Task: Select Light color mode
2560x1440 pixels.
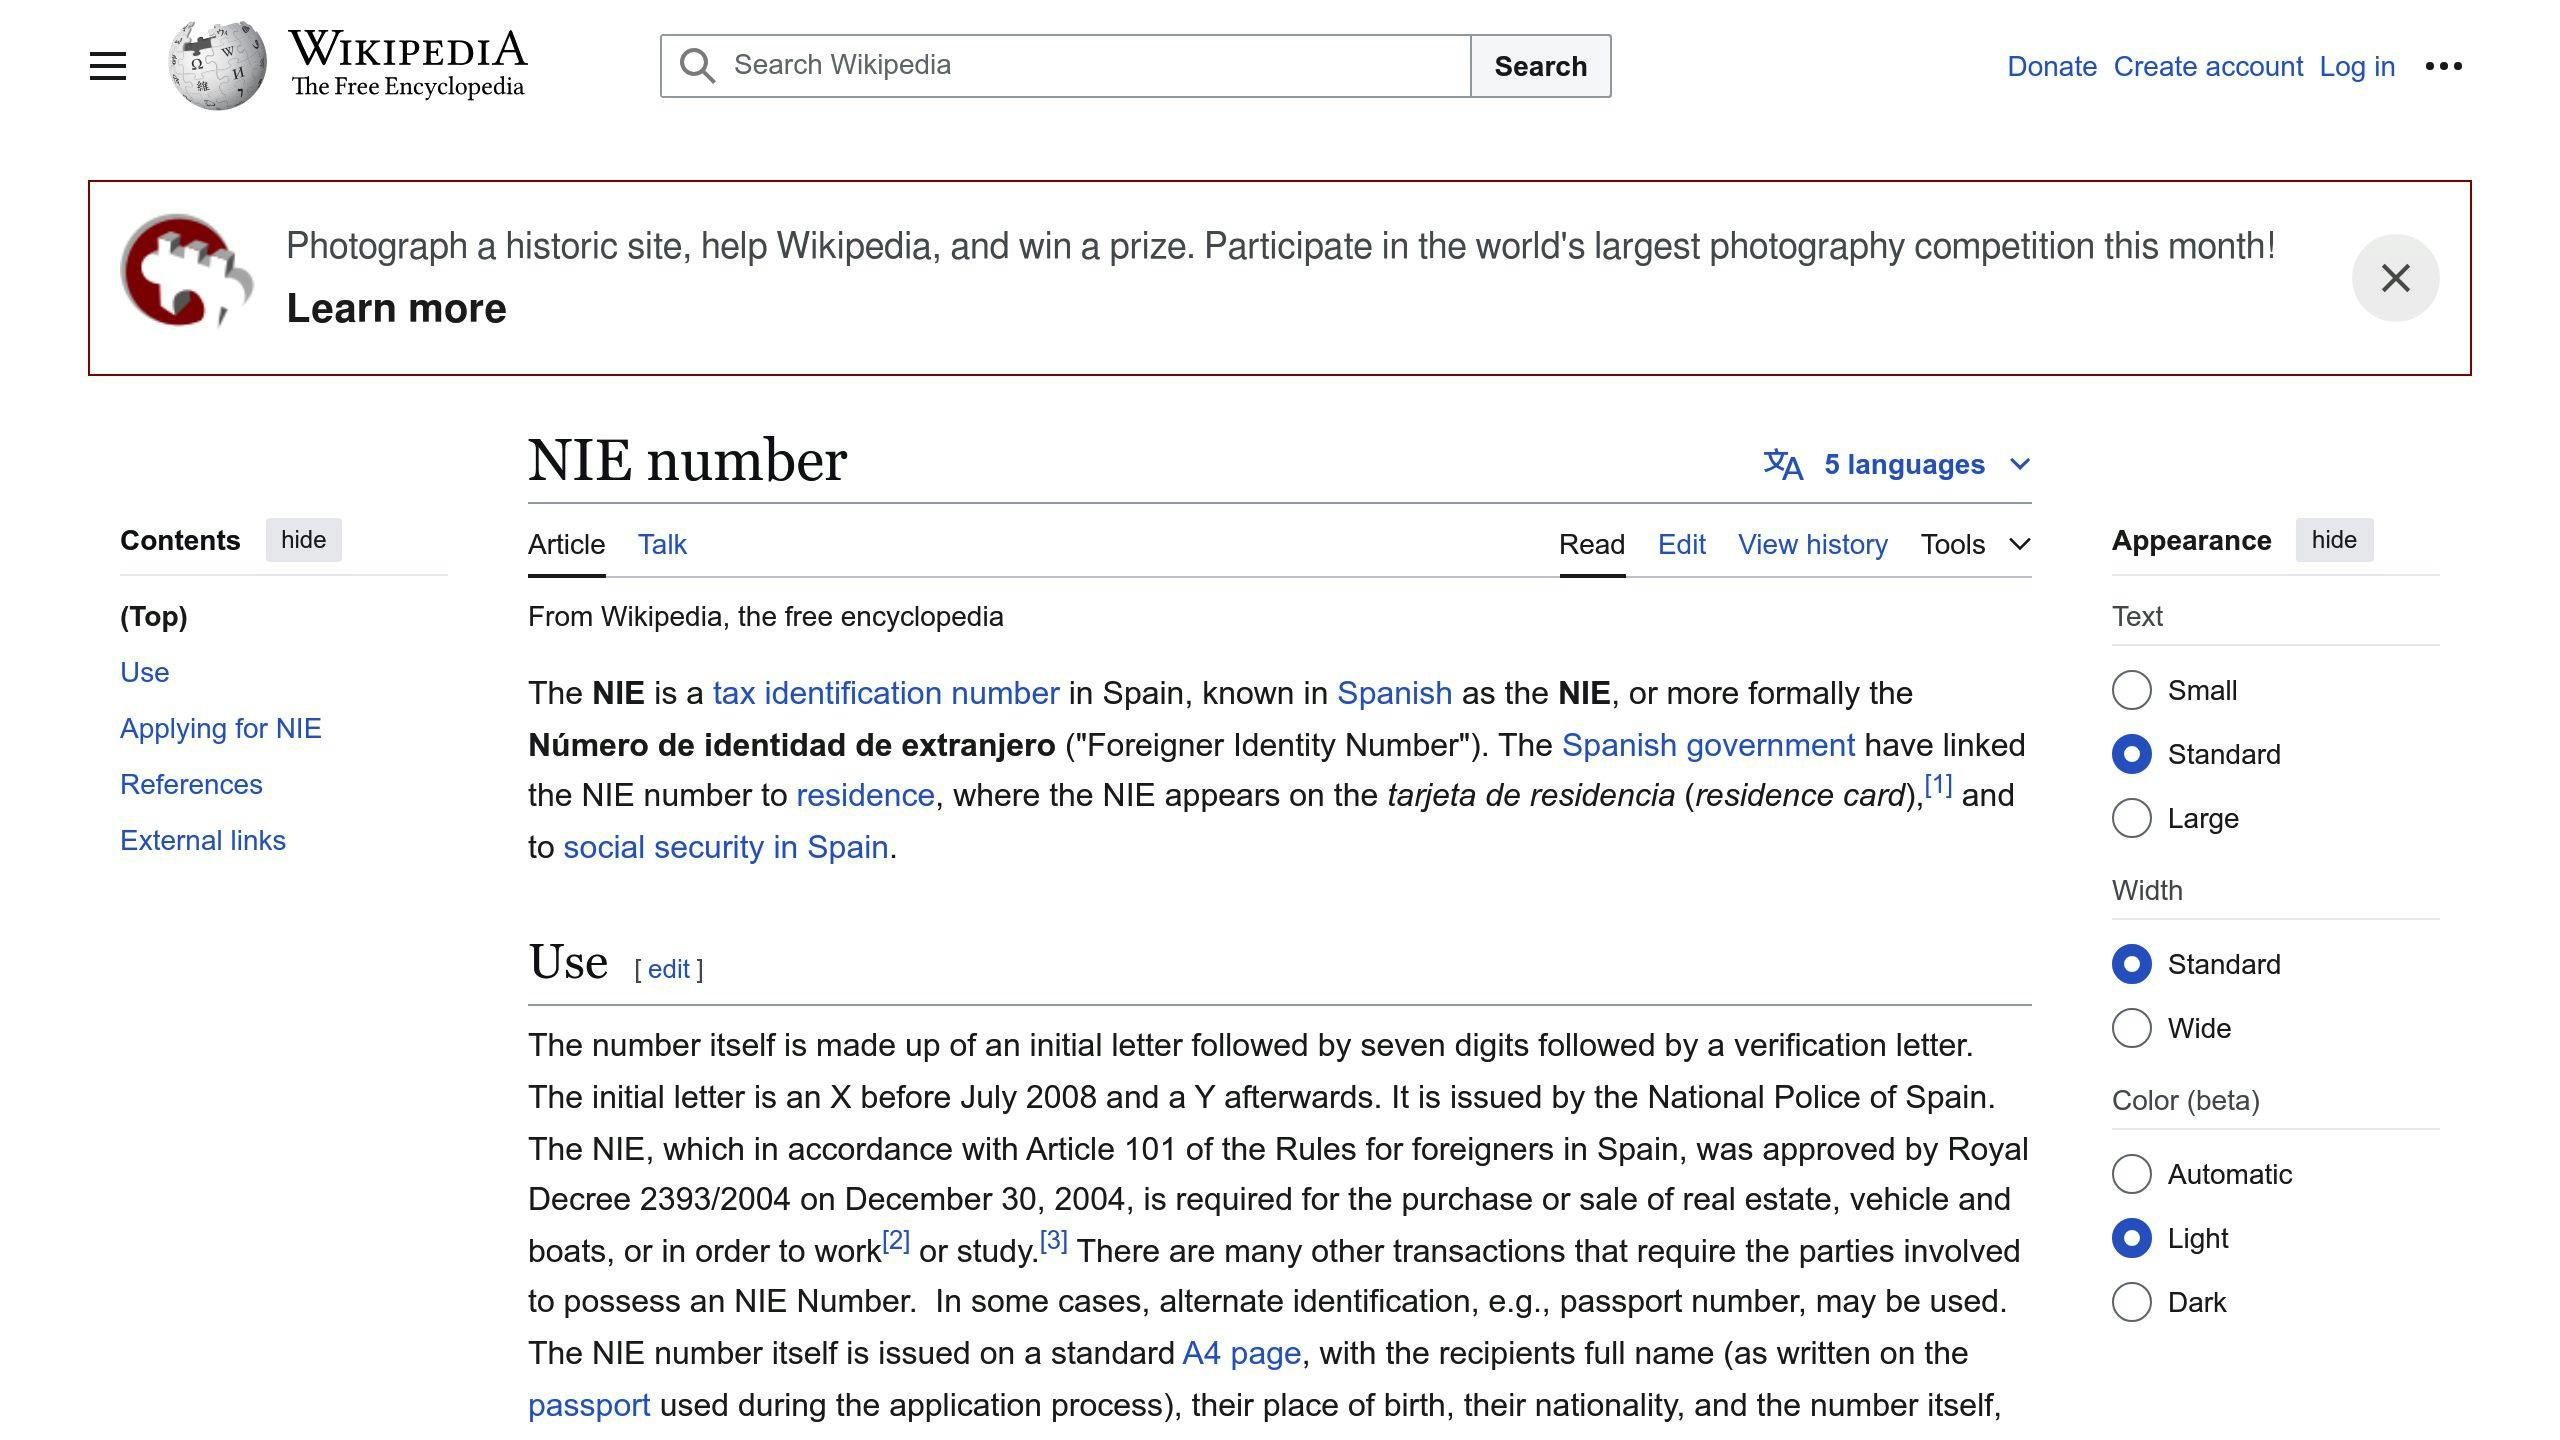Action: point(2131,1238)
